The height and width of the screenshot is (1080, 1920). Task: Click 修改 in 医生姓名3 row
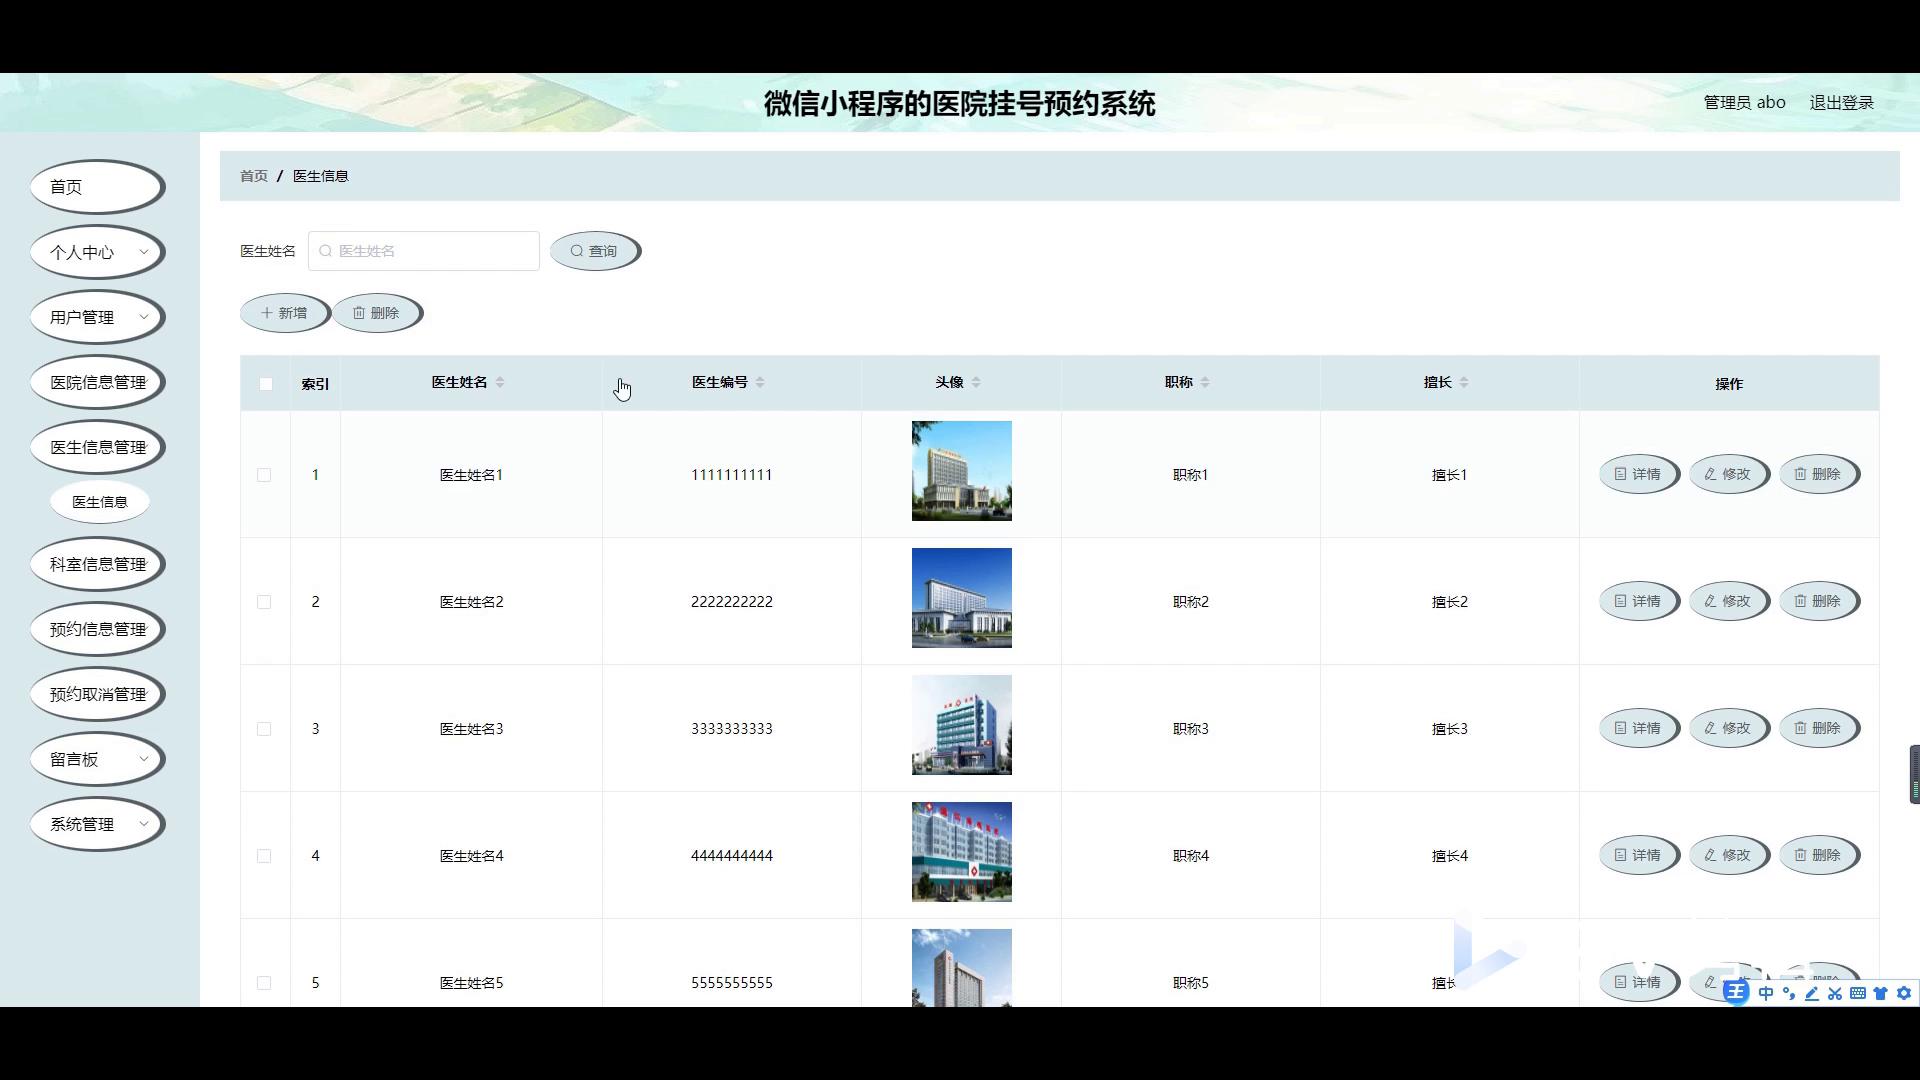(x=1728, y=728)
